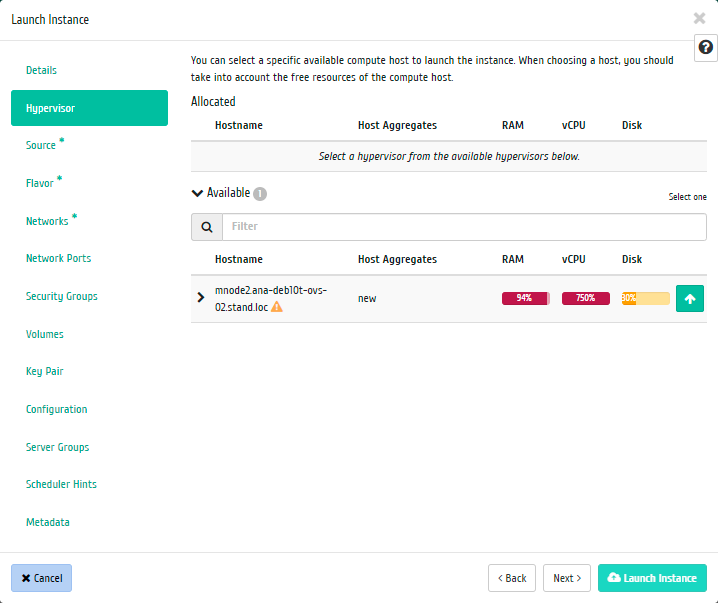This screenshot has width=718, height=603.
Task: Click the Available count badge
Action: pyautogui.click(x=260, y=194)
